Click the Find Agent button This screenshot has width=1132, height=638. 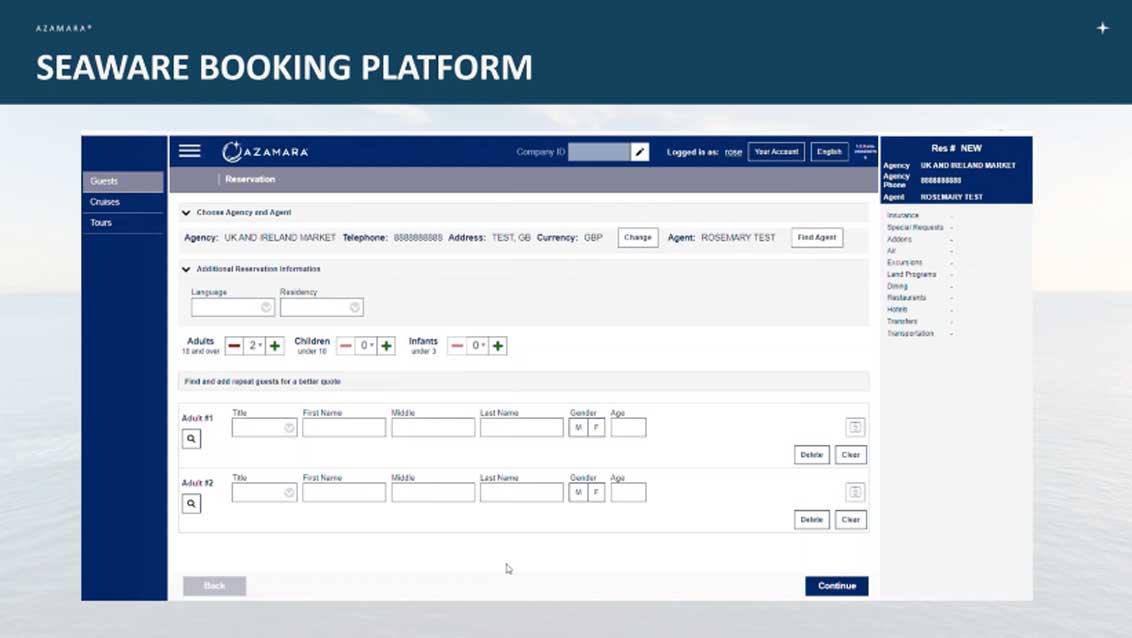point(816,238)
